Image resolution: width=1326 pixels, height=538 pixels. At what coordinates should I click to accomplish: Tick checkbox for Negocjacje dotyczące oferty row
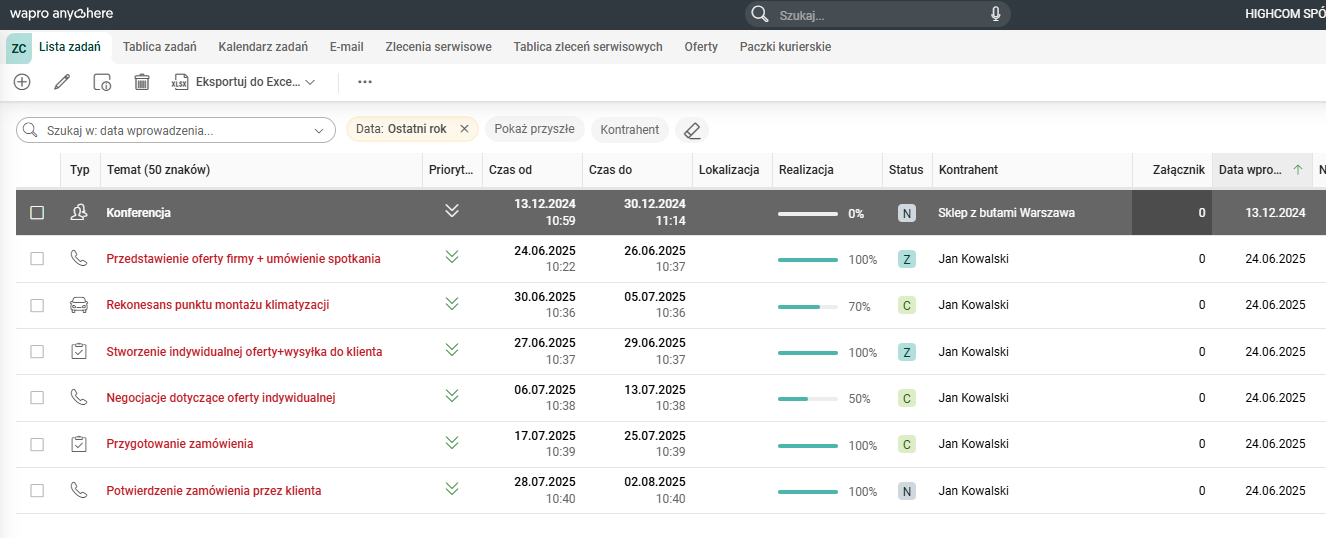37,398
